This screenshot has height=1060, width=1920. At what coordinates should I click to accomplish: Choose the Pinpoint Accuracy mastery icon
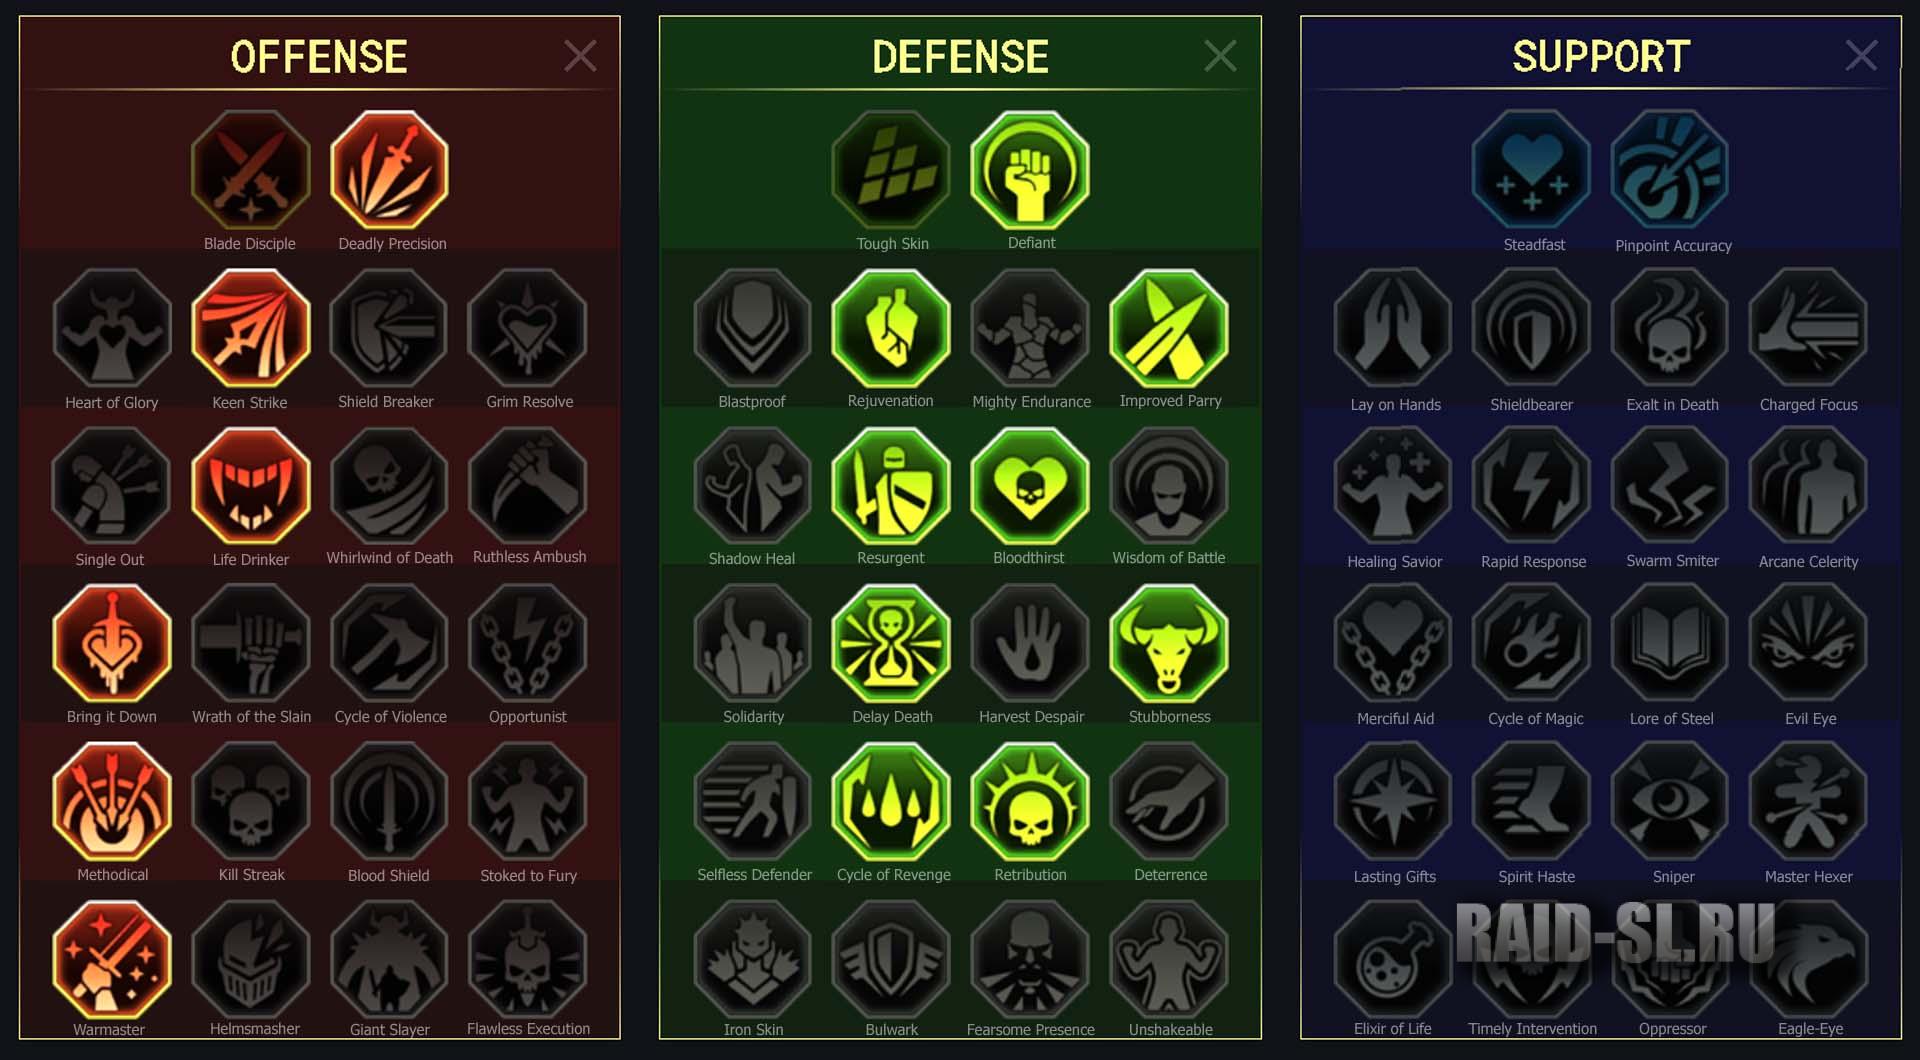(x=1671, y=170)
